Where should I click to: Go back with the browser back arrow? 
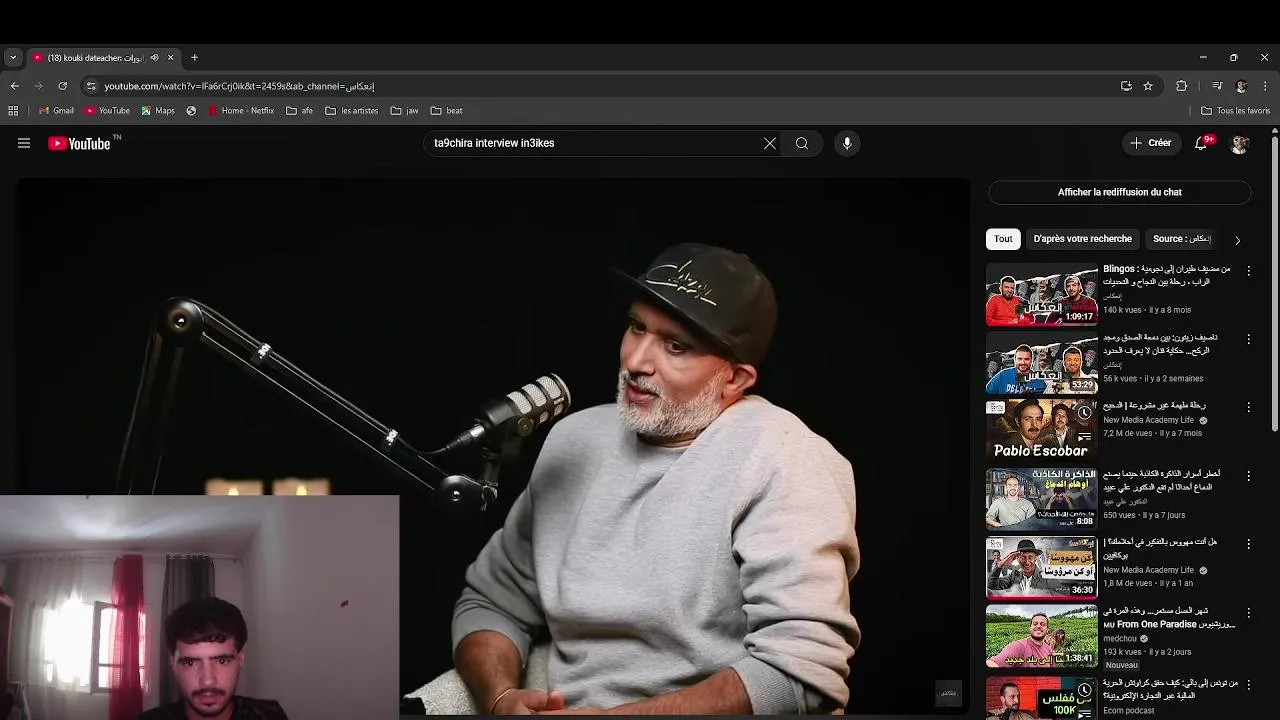tap(14, 86)
